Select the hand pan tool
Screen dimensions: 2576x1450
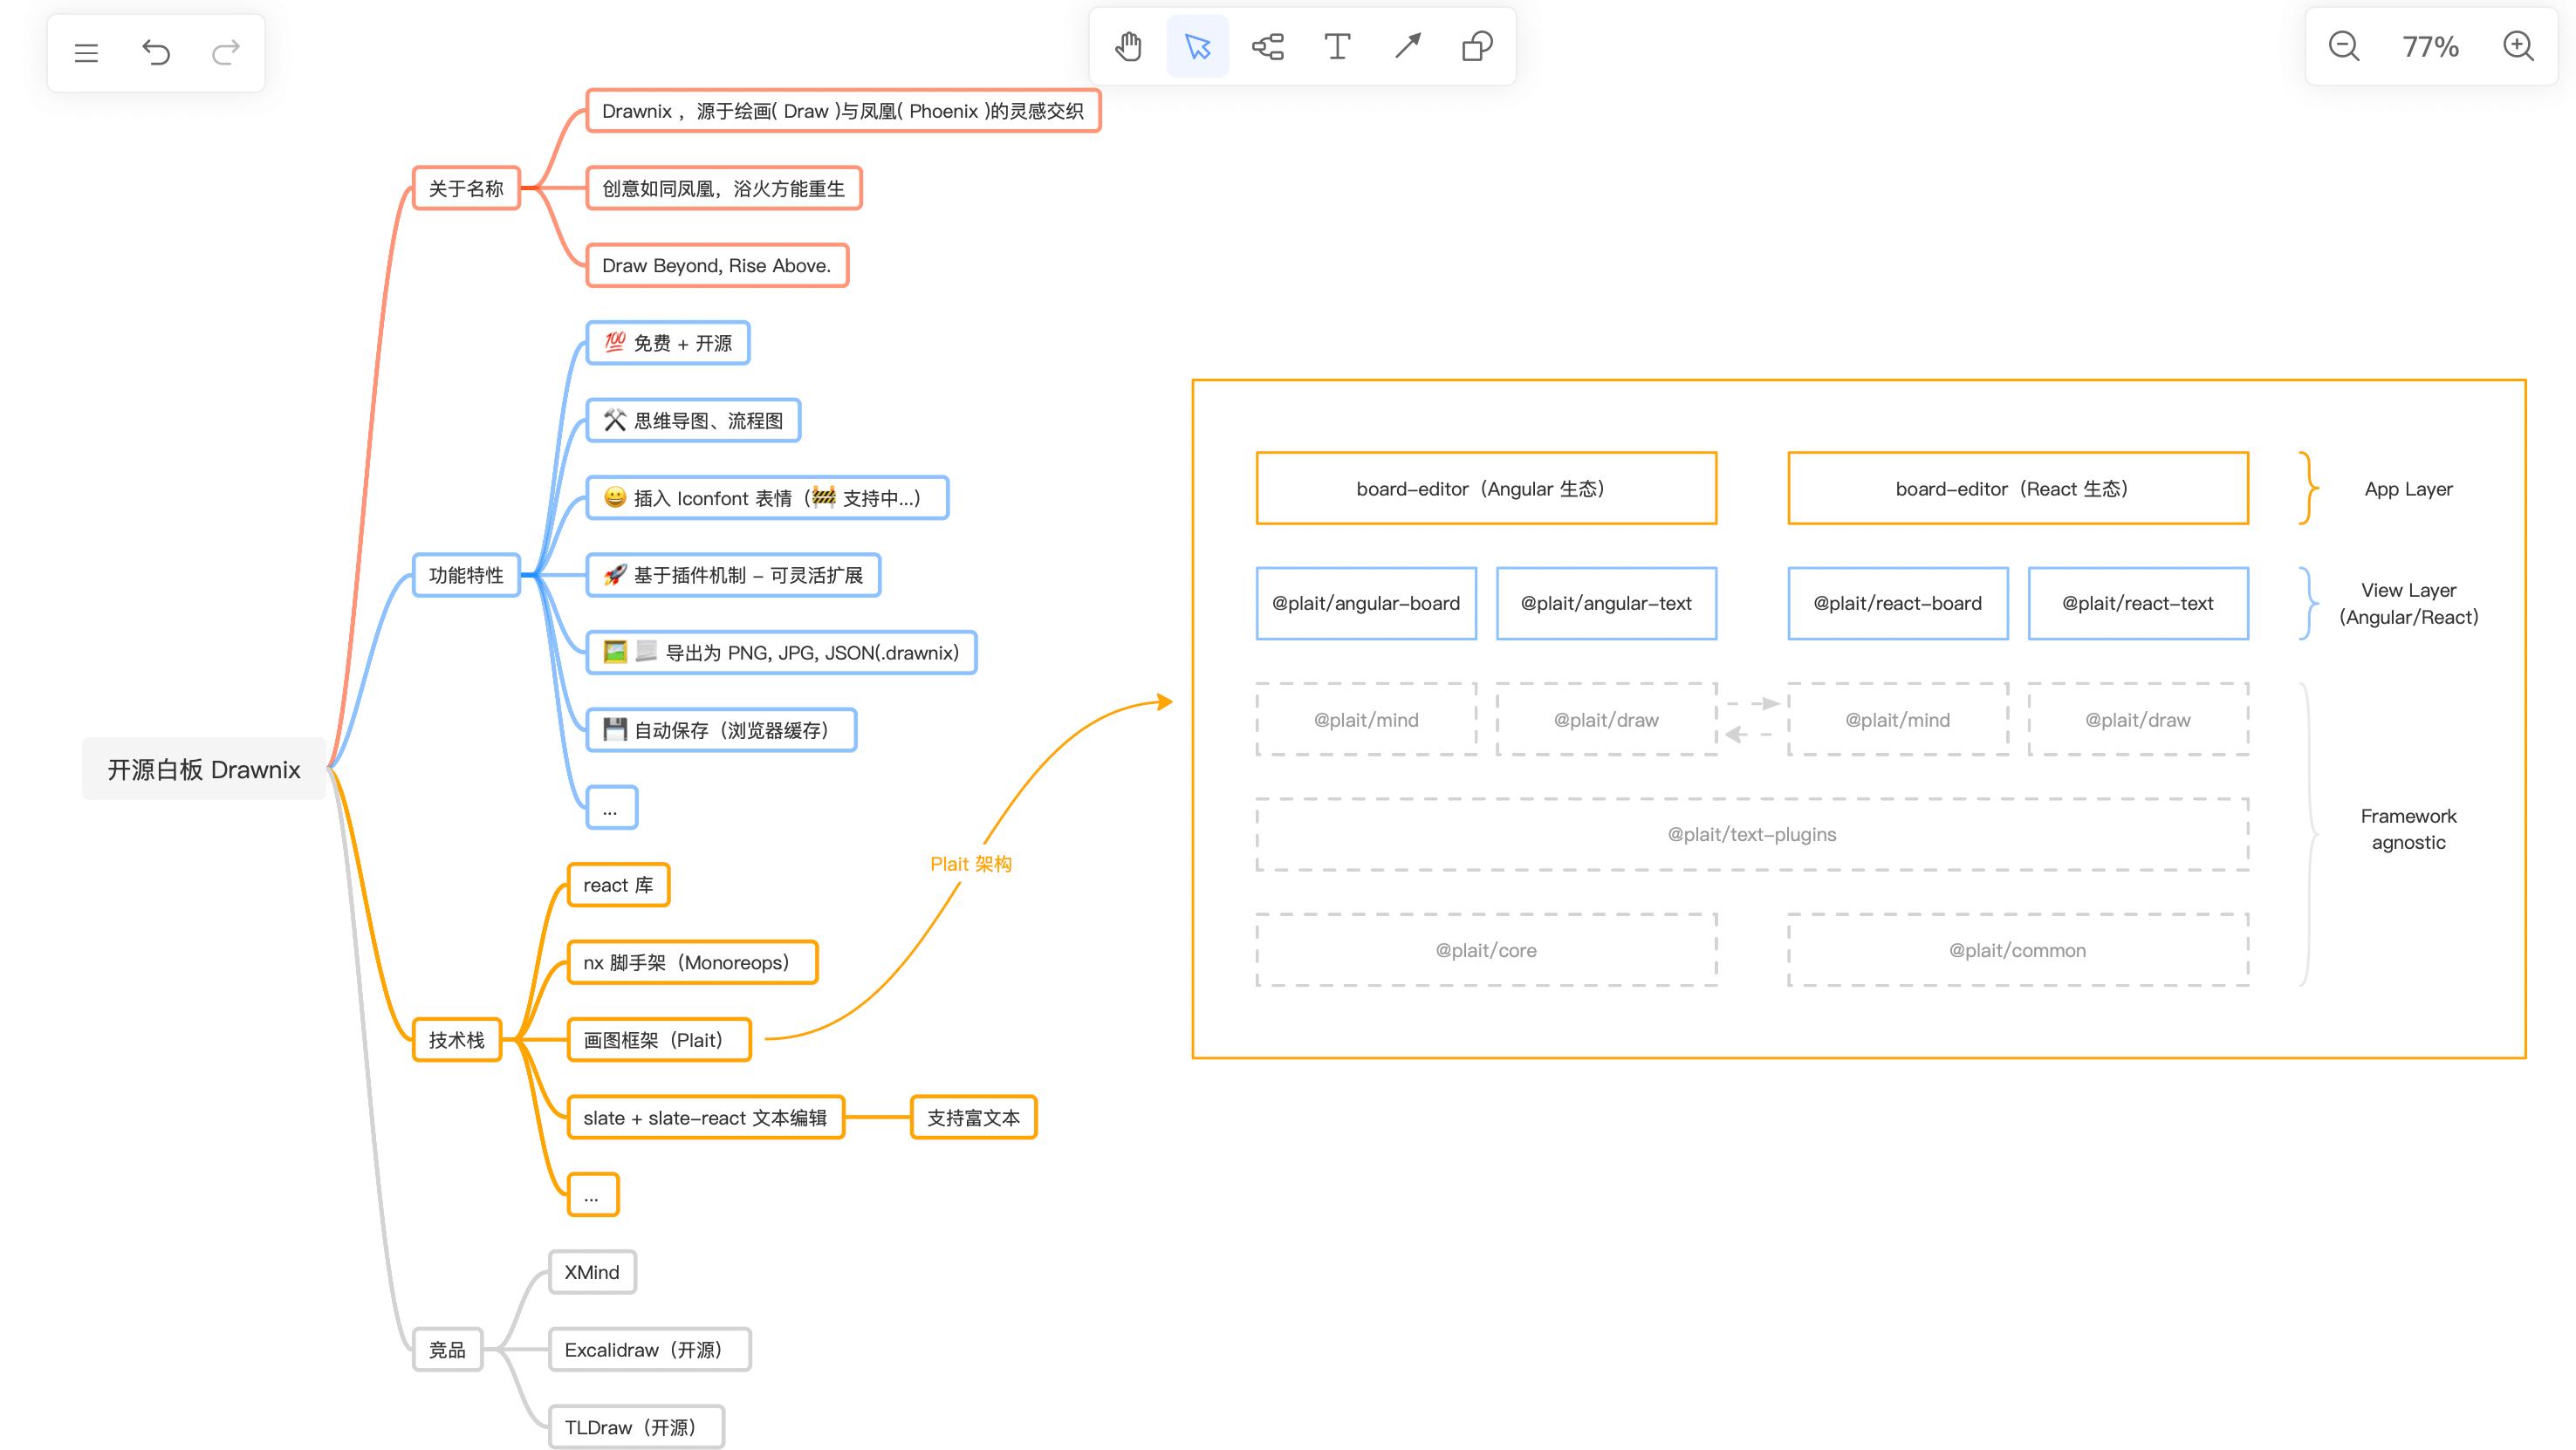click(x=1128, y=47)
